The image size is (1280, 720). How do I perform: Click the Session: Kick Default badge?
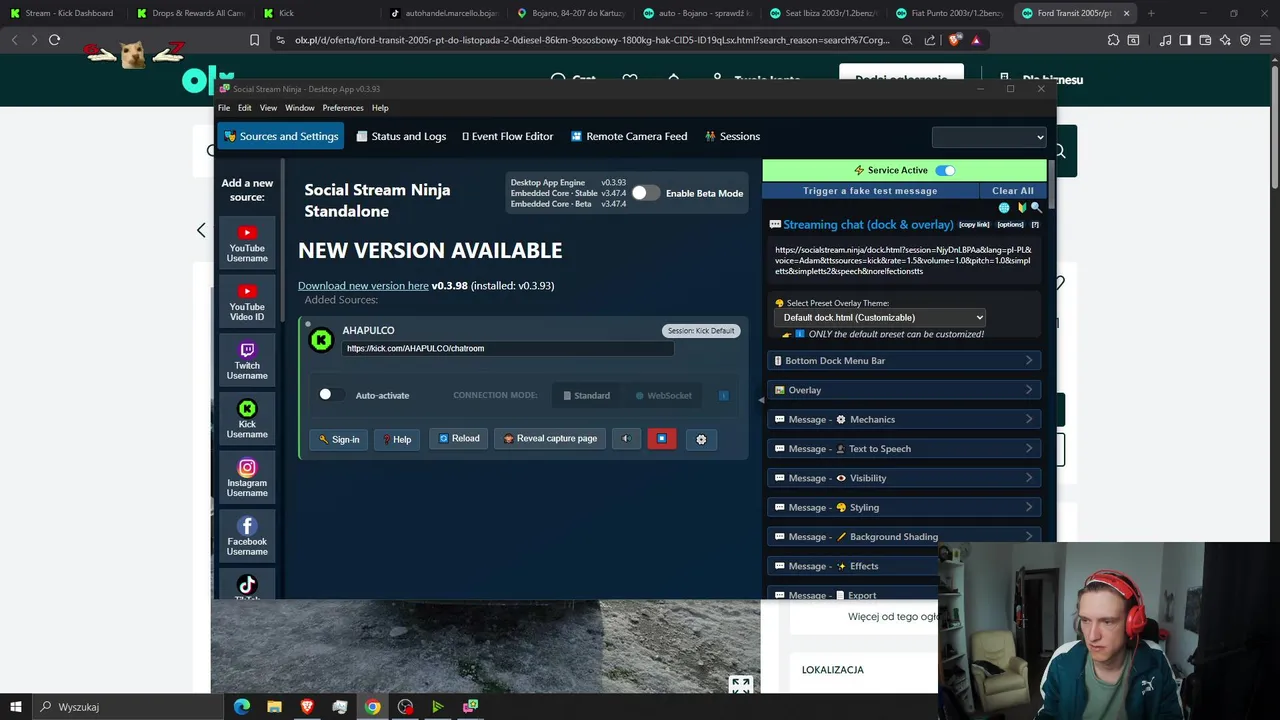pyautogui.click(x=701, y=331)
